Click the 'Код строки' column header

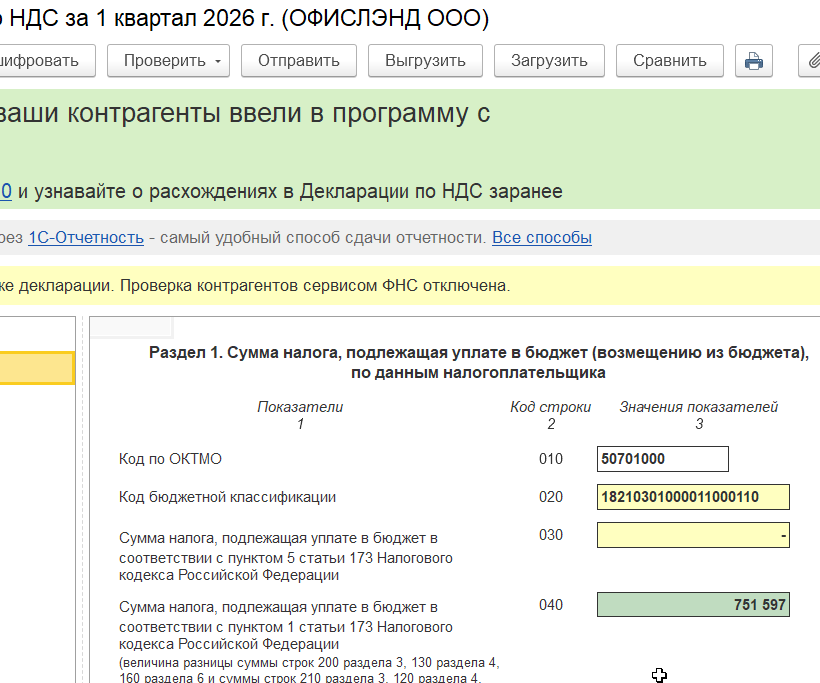[x=551, y=407]
